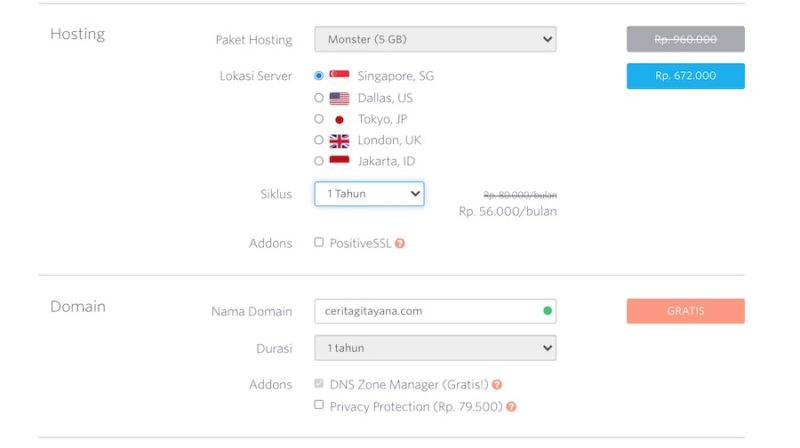Enable the Privacy Protection checkbox
The width and height of the screenshot is (800, 448).
[x=319, y=405]
